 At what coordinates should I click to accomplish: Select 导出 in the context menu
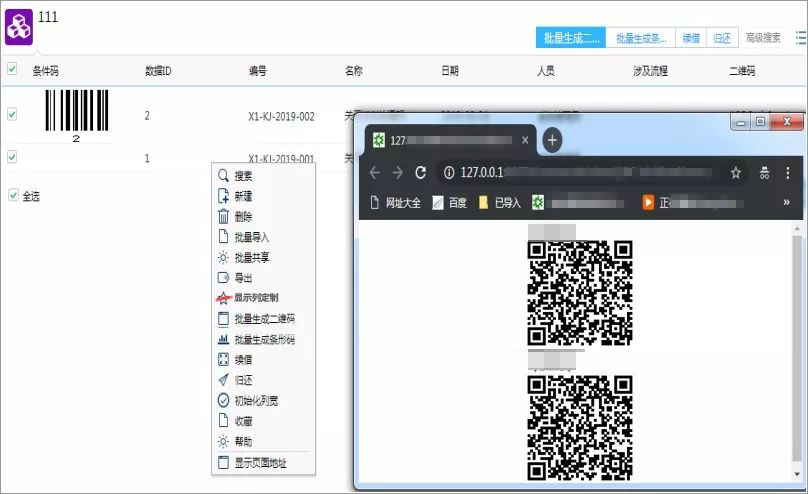coord(243,278)
